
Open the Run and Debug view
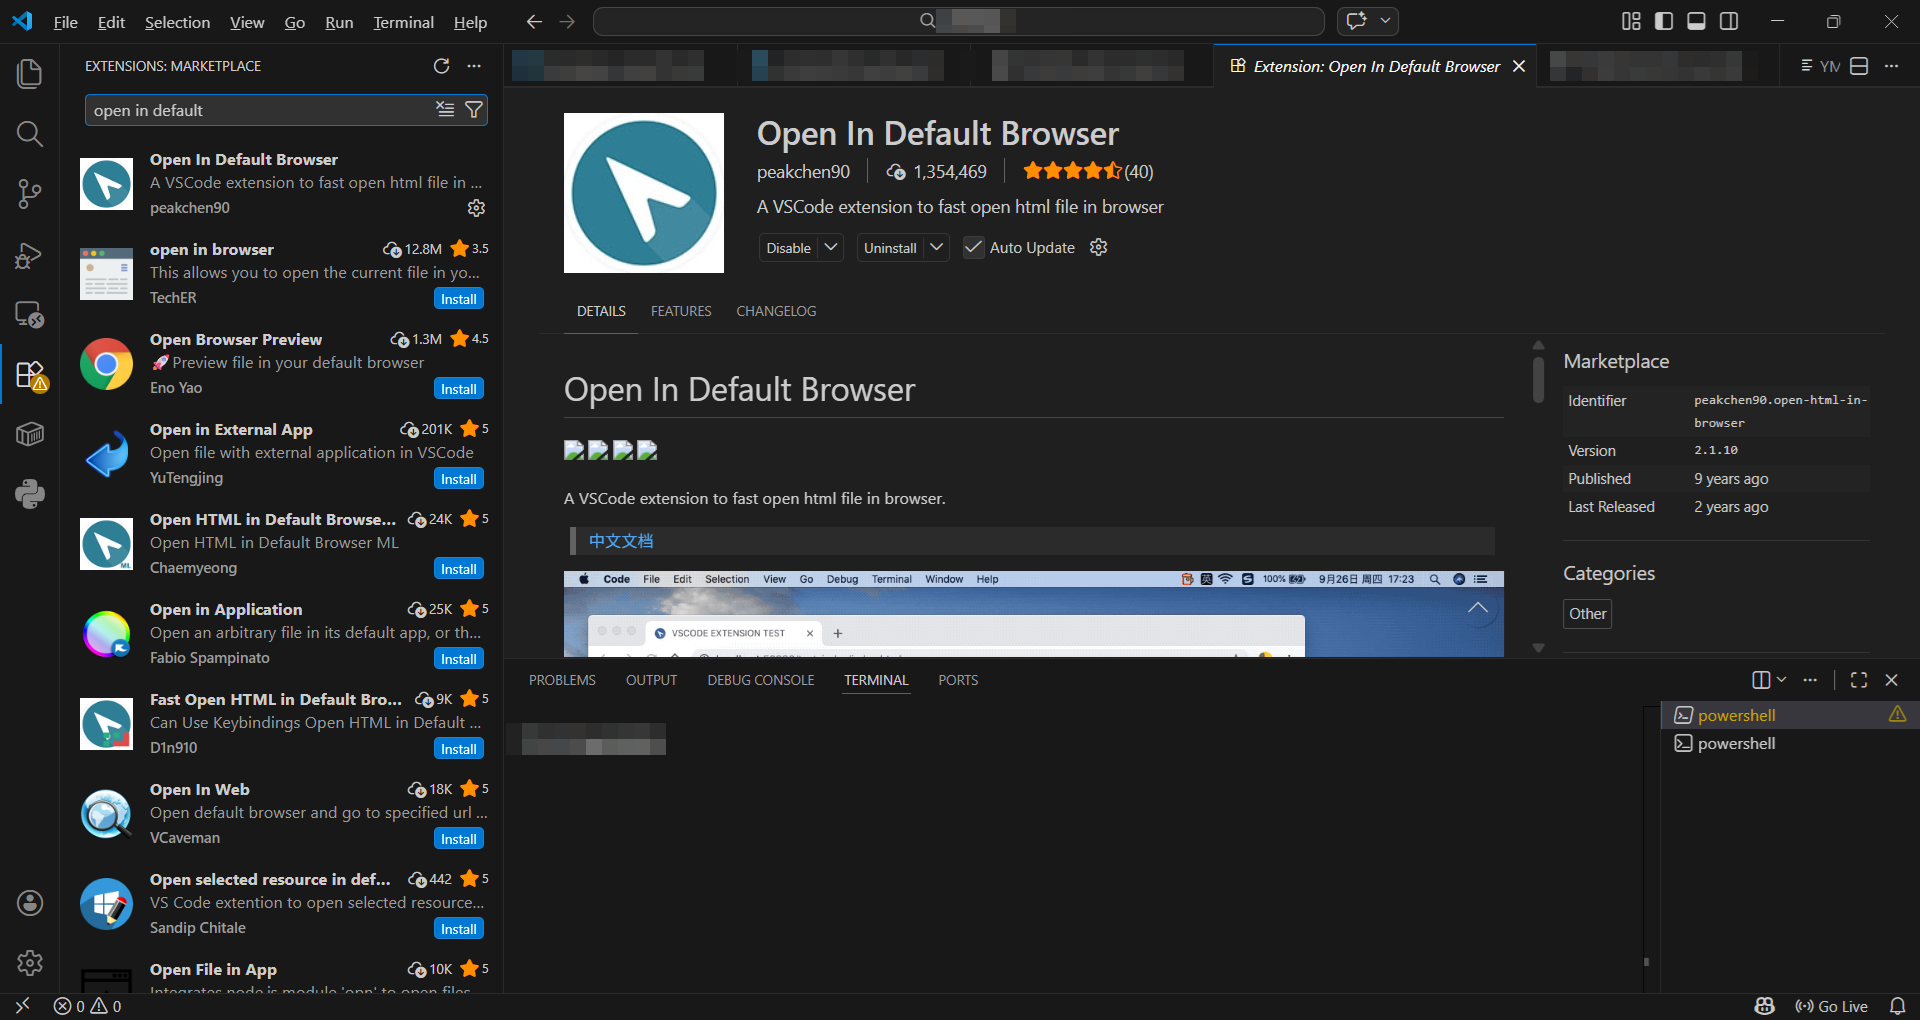[30, 255]
